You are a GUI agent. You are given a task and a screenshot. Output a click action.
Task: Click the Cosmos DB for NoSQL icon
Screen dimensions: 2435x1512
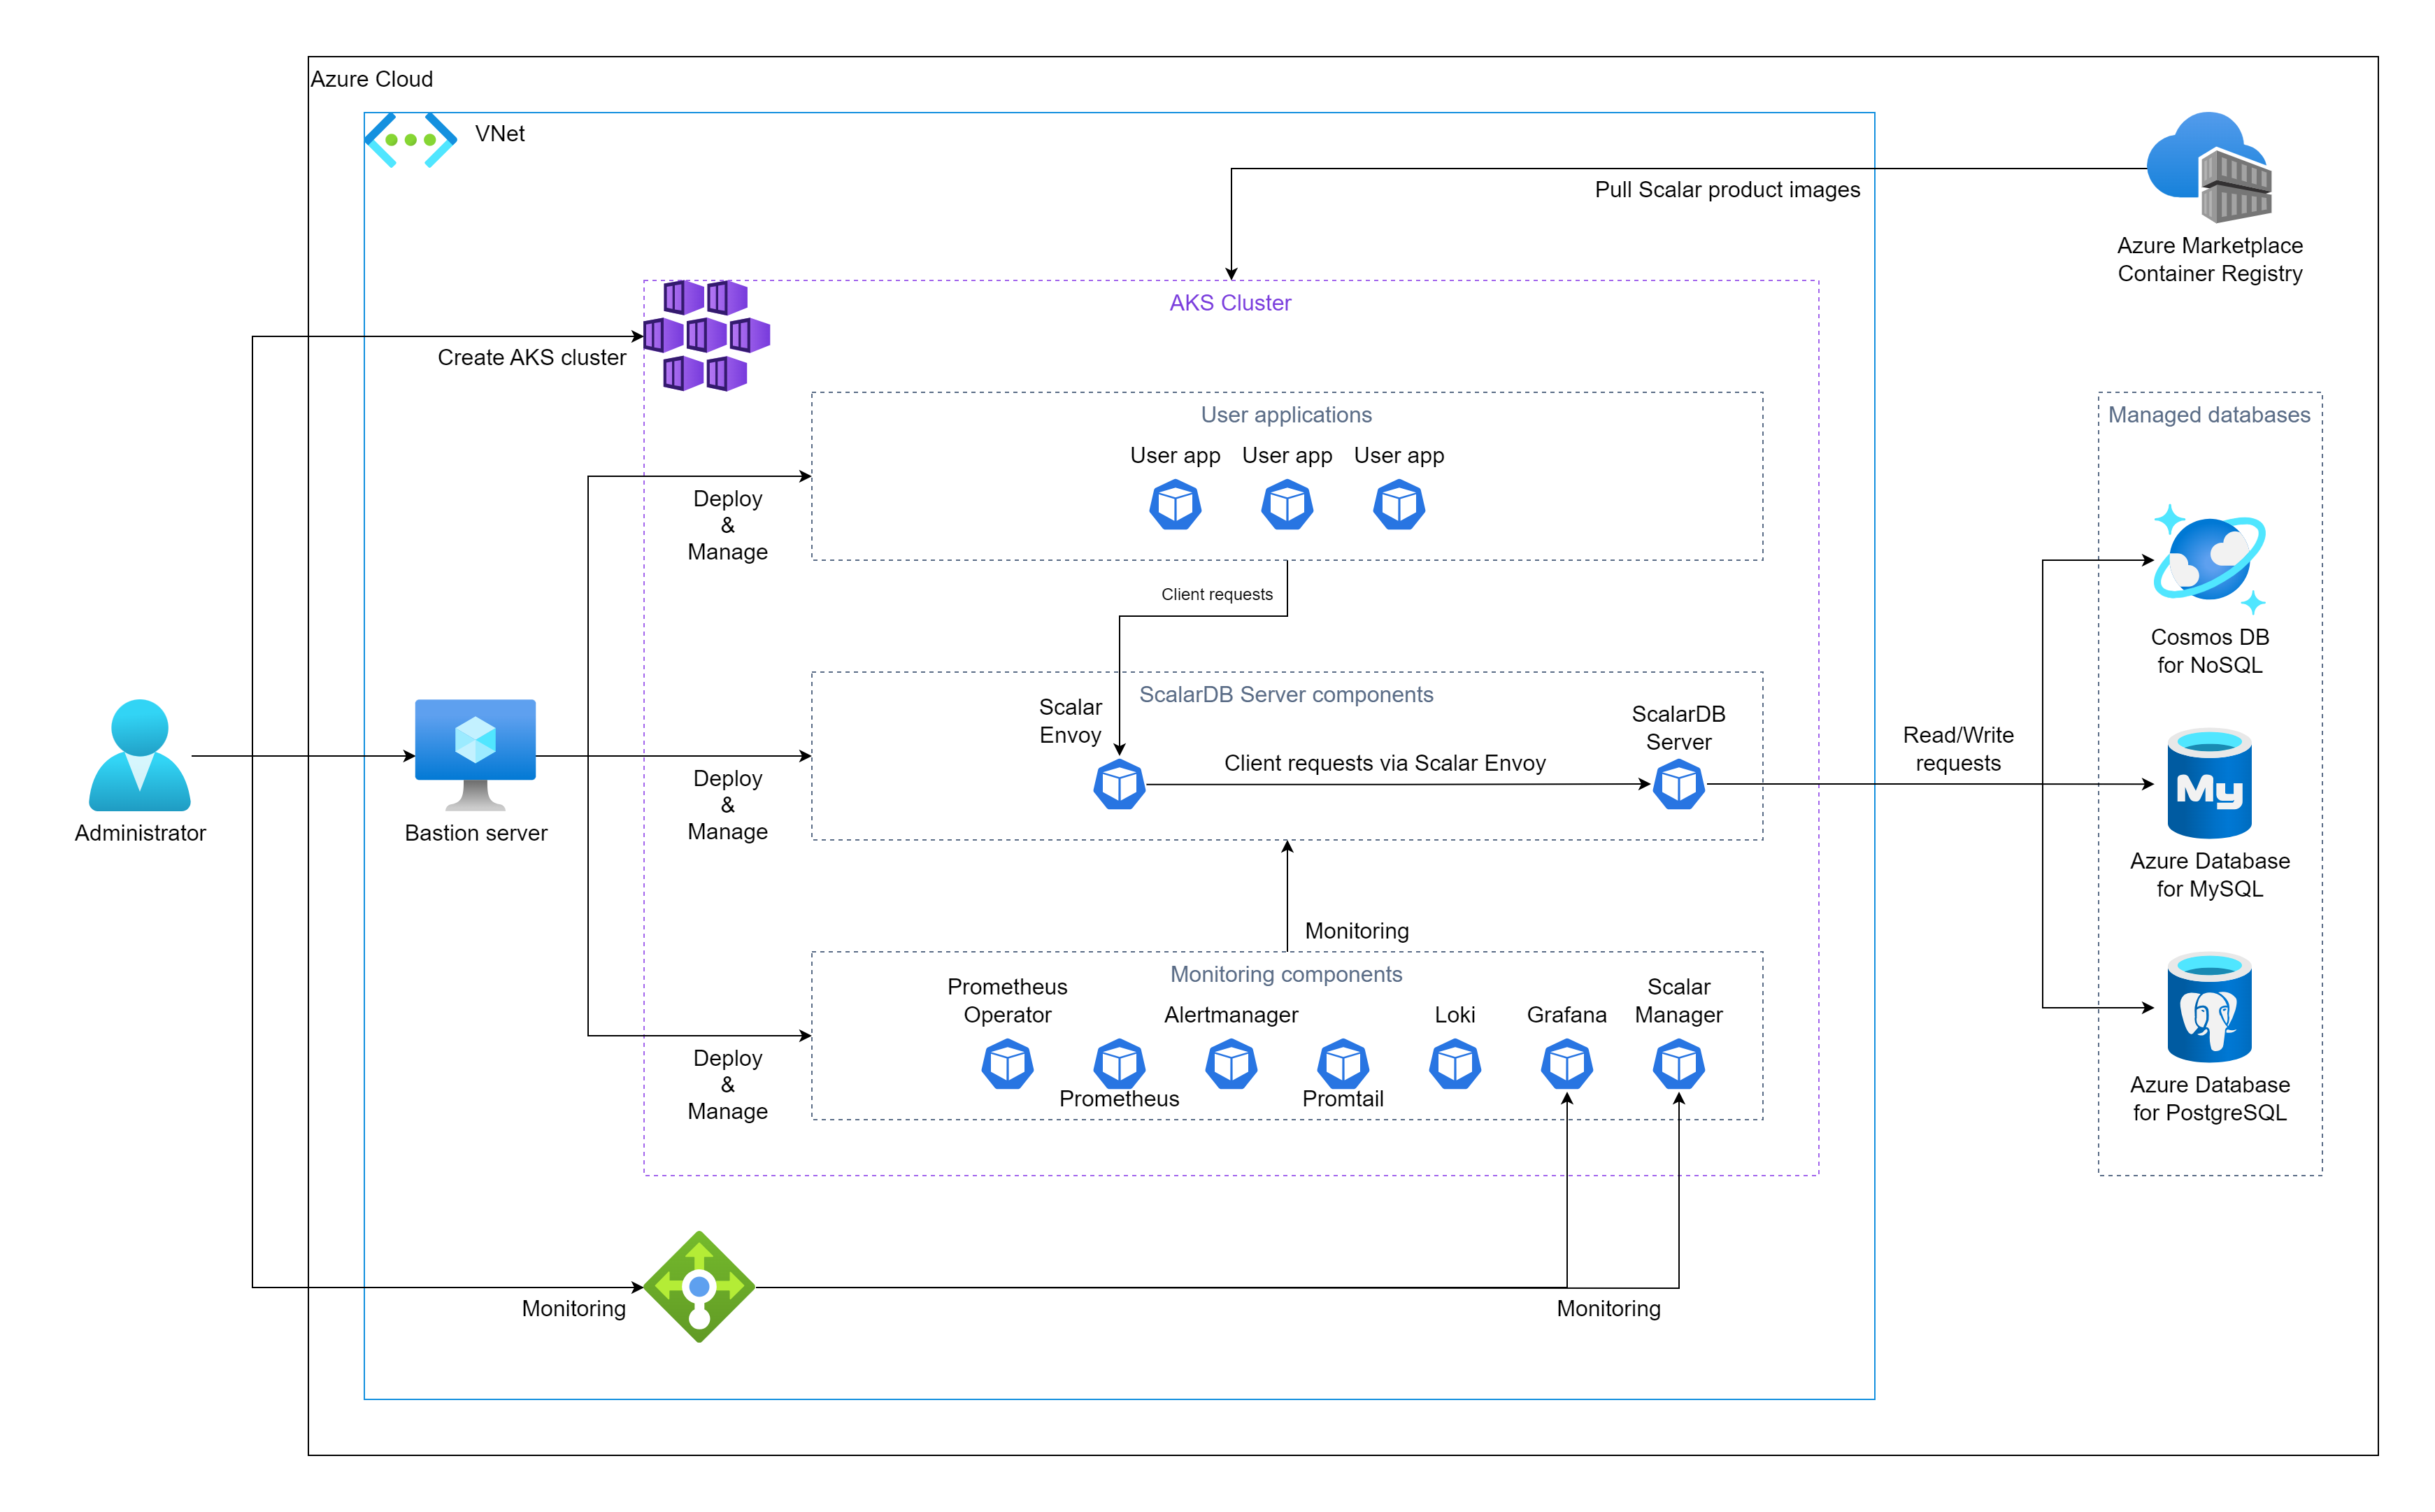click(x=2209, y=559)
